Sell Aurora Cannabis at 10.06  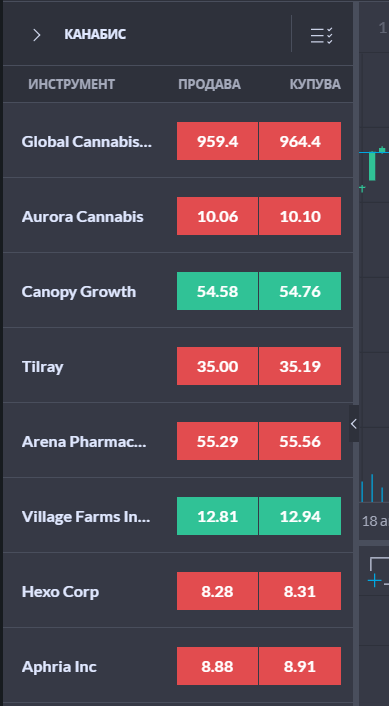(217, 216)
